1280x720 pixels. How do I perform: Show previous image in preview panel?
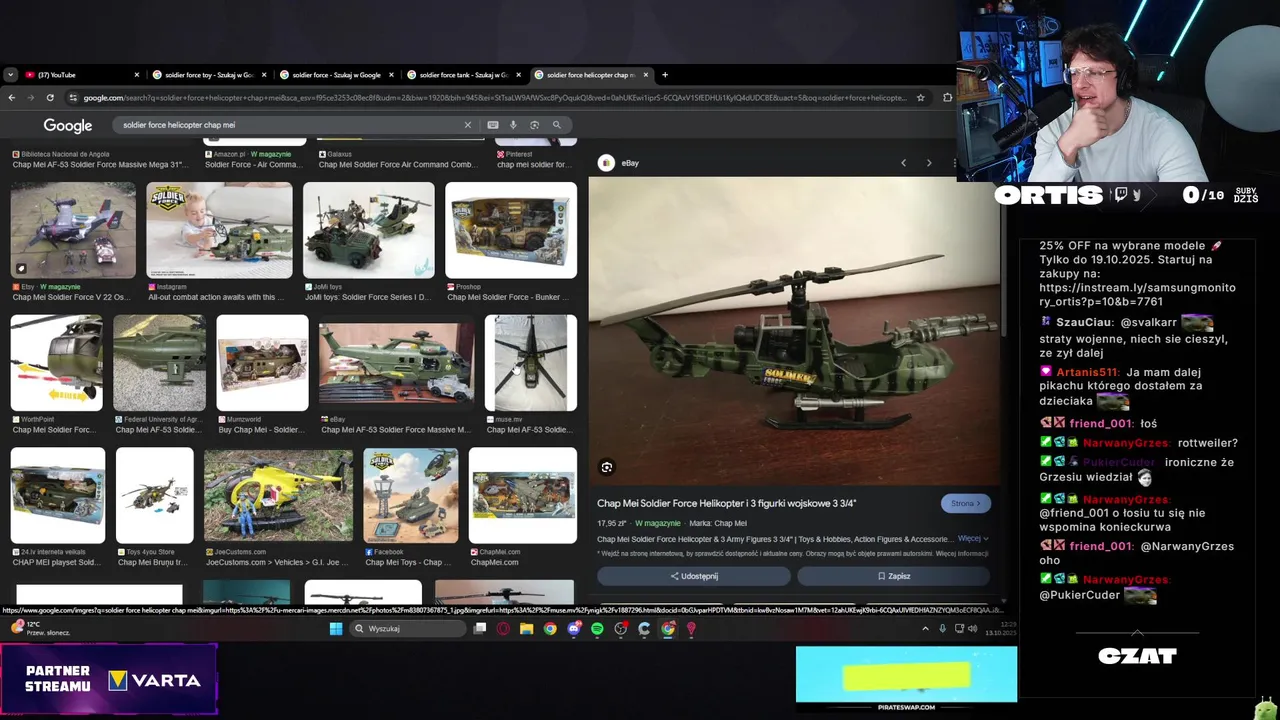(x=903, y=163)
